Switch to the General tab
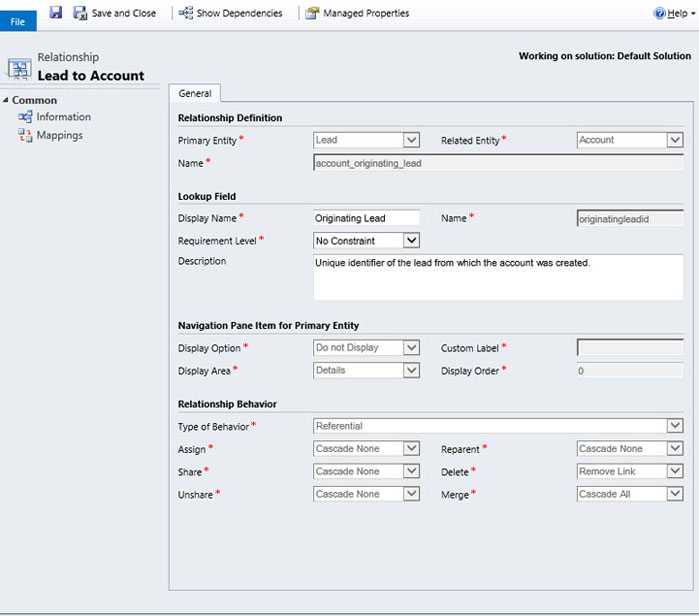The image size is (699, 616). click(194, 93)
